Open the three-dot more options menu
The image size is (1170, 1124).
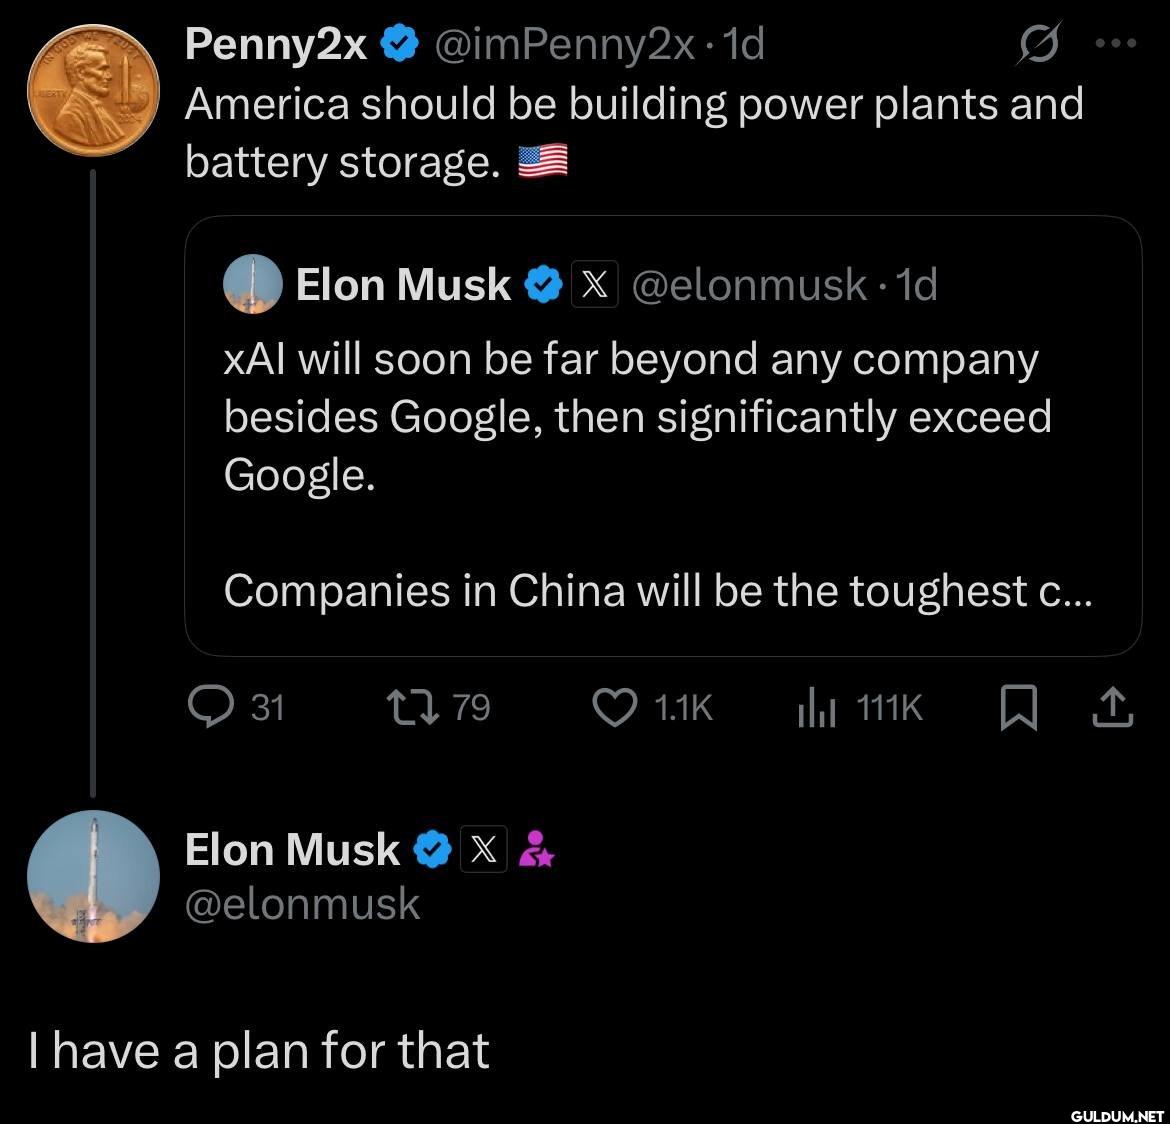tap(1117, 44)
